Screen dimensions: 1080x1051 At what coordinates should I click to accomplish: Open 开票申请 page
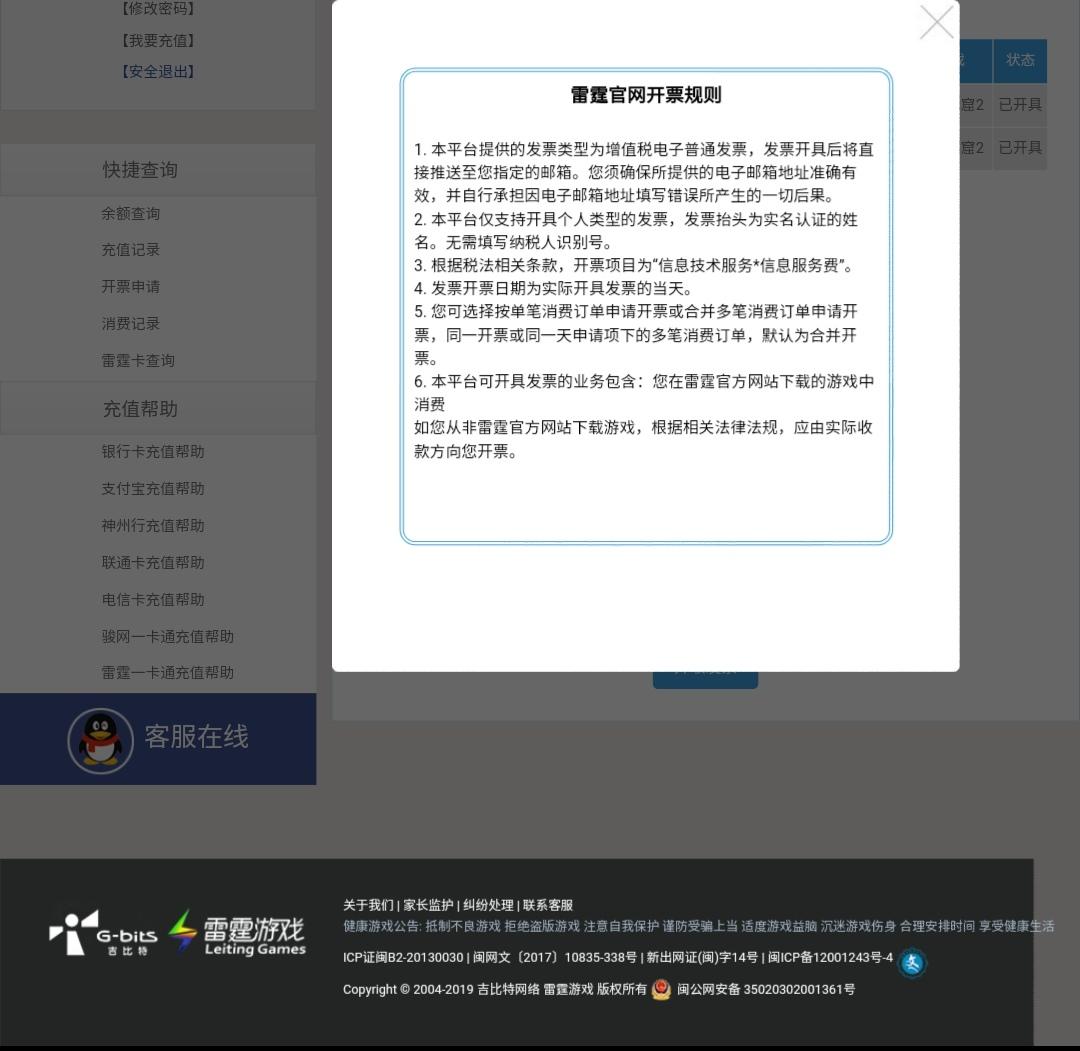[131, 287]
